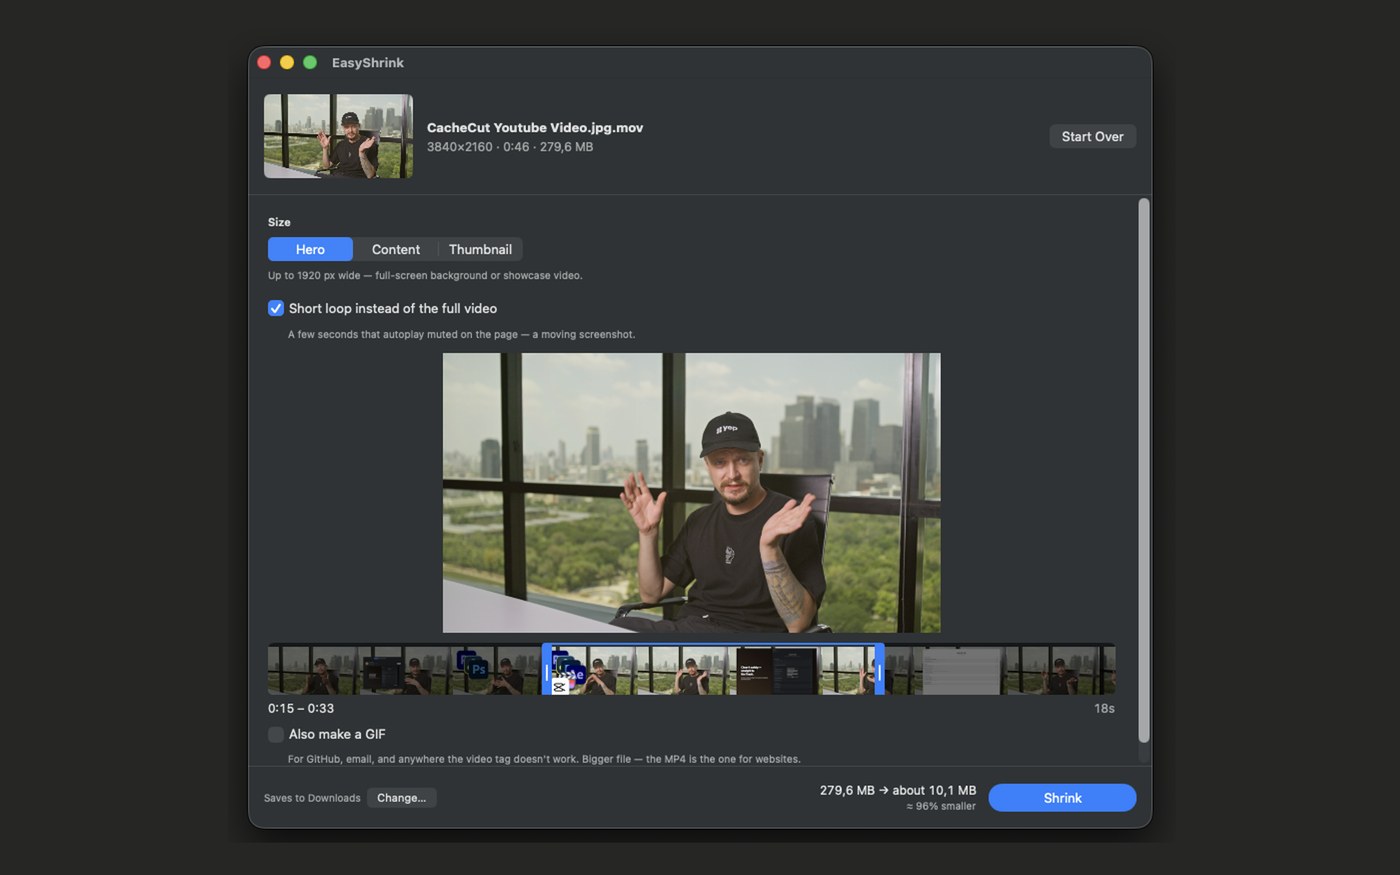Viewport: 1400px width, 875px height.
Task: Click the large video preview frame
Action: [691, 492]
